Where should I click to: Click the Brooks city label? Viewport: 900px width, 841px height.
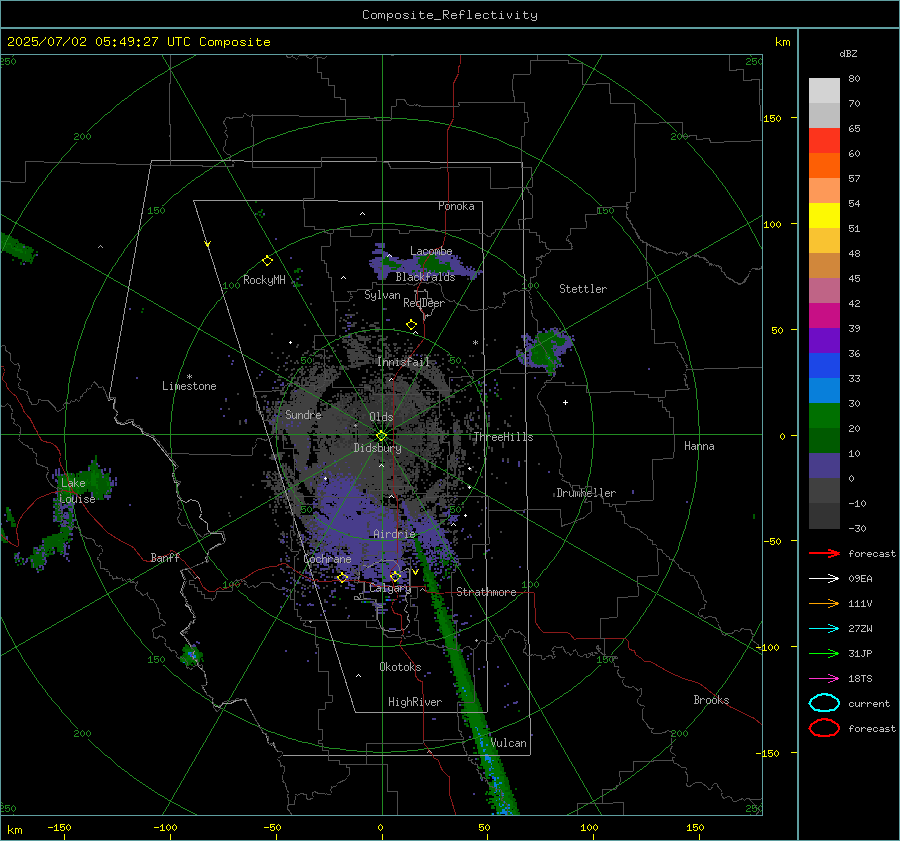pos(711,700)
